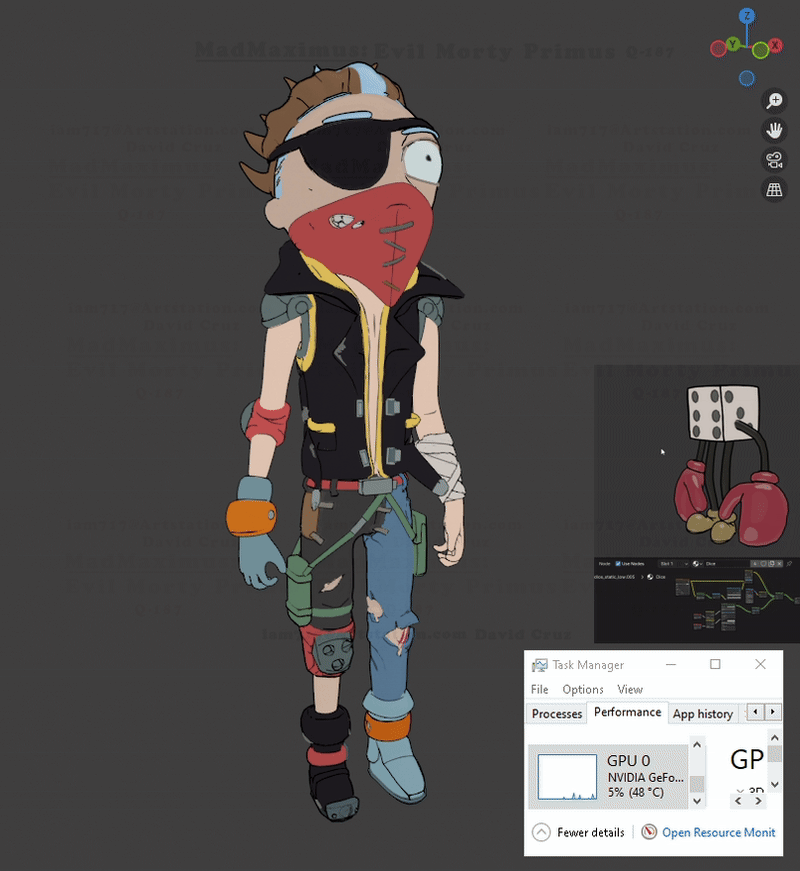This screenshot has height=871, width=800.
Task: Click fake user shield icon in node editor
Action: pos(763,564)
